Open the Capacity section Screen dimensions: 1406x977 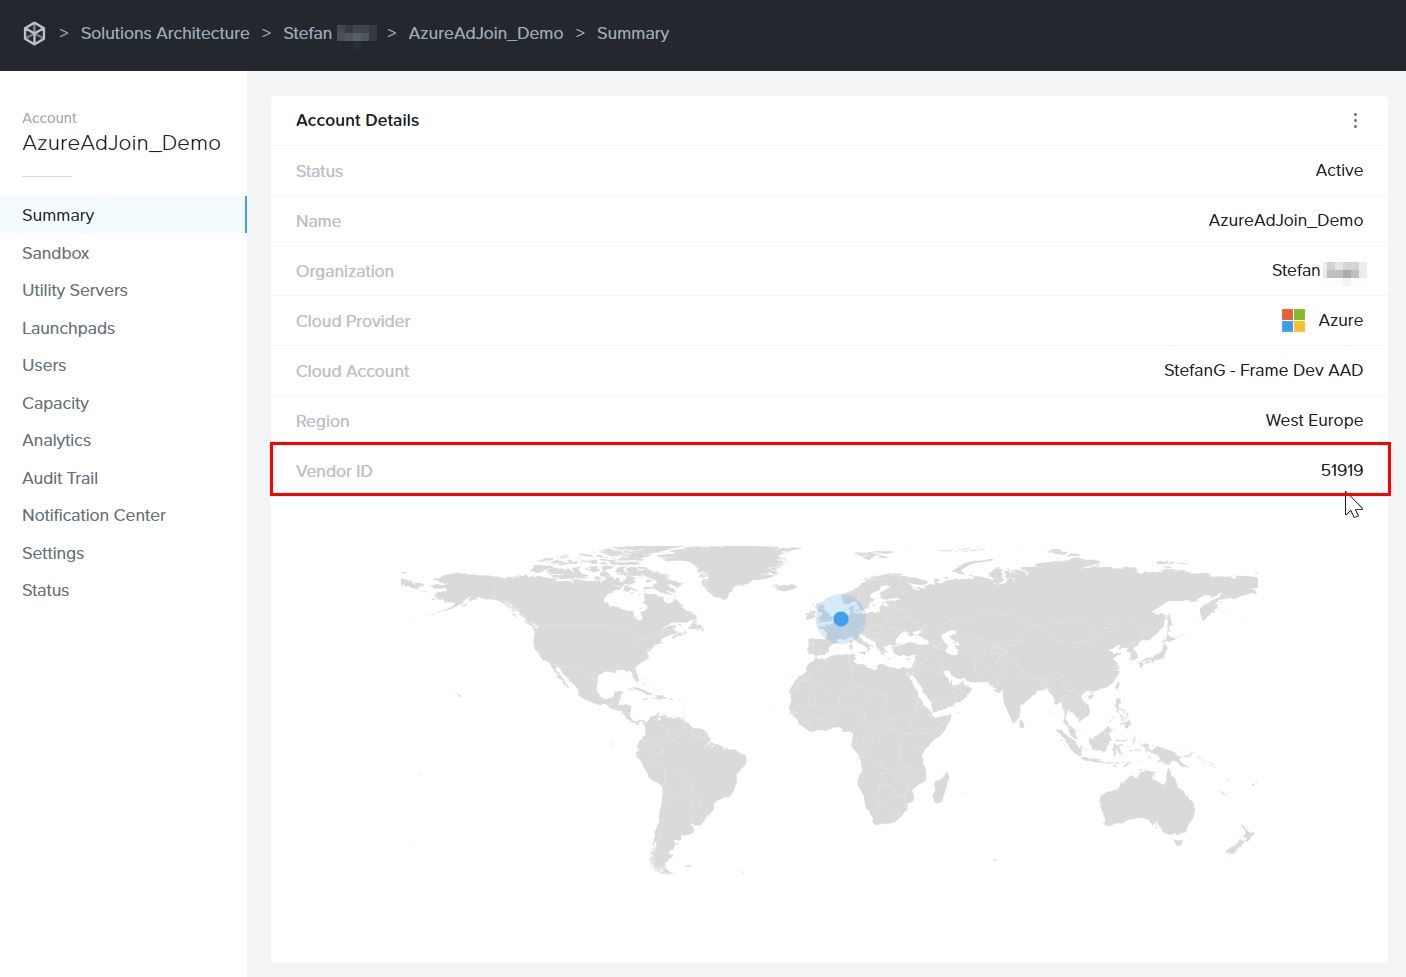[x=55, y=404]
